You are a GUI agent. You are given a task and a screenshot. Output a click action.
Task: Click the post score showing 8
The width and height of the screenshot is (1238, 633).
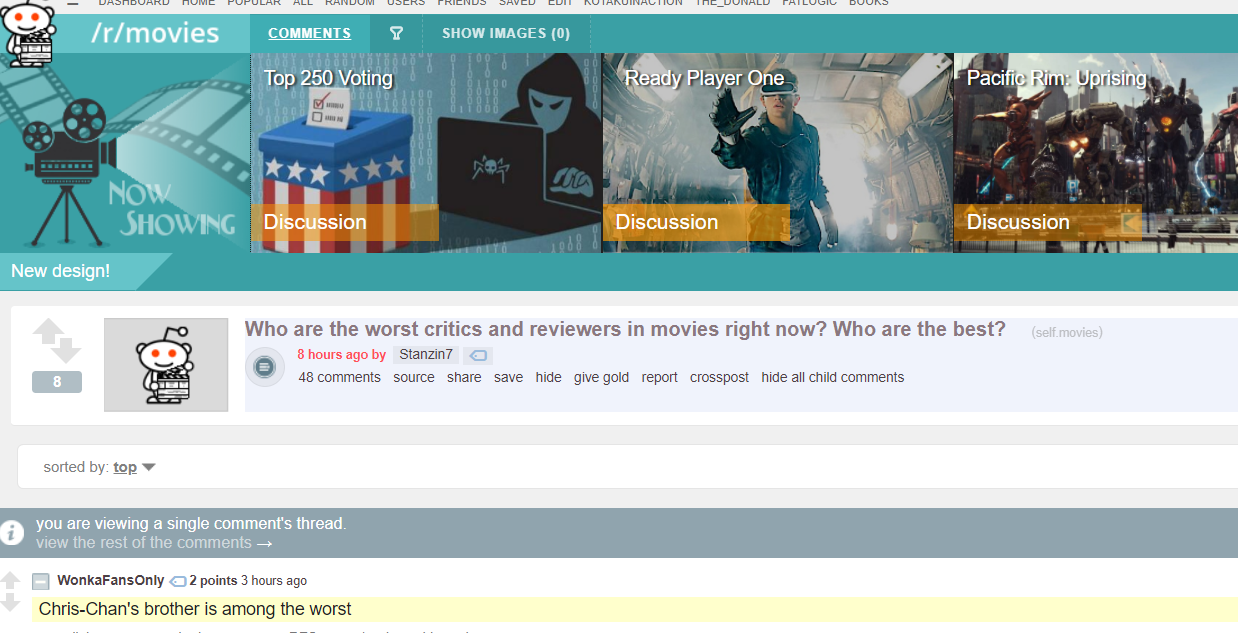coord(57,382)
